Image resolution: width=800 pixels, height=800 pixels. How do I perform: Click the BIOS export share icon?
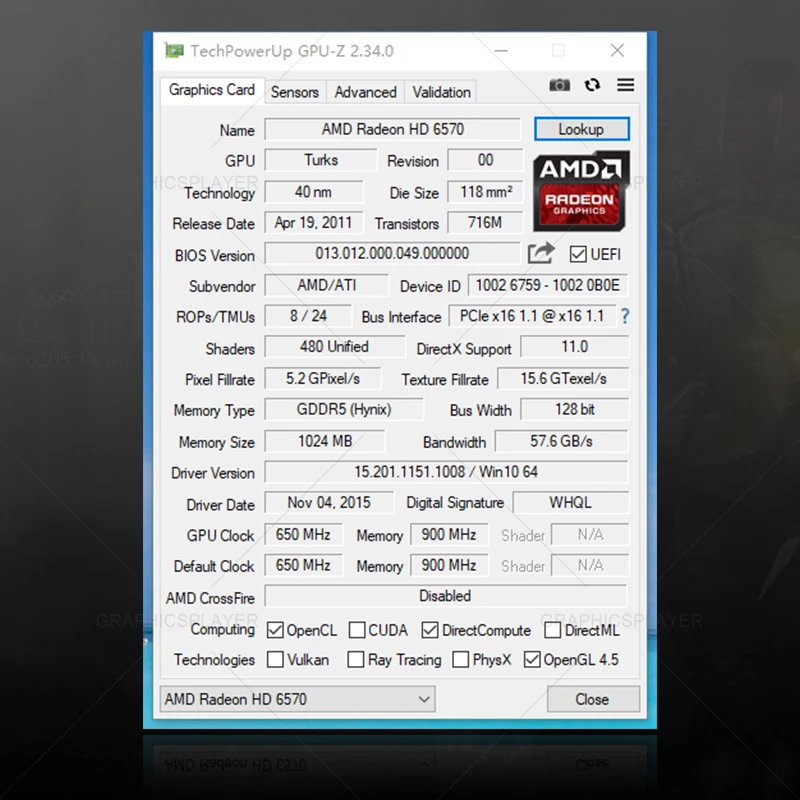pyautogui.click(x=541, y=253)
